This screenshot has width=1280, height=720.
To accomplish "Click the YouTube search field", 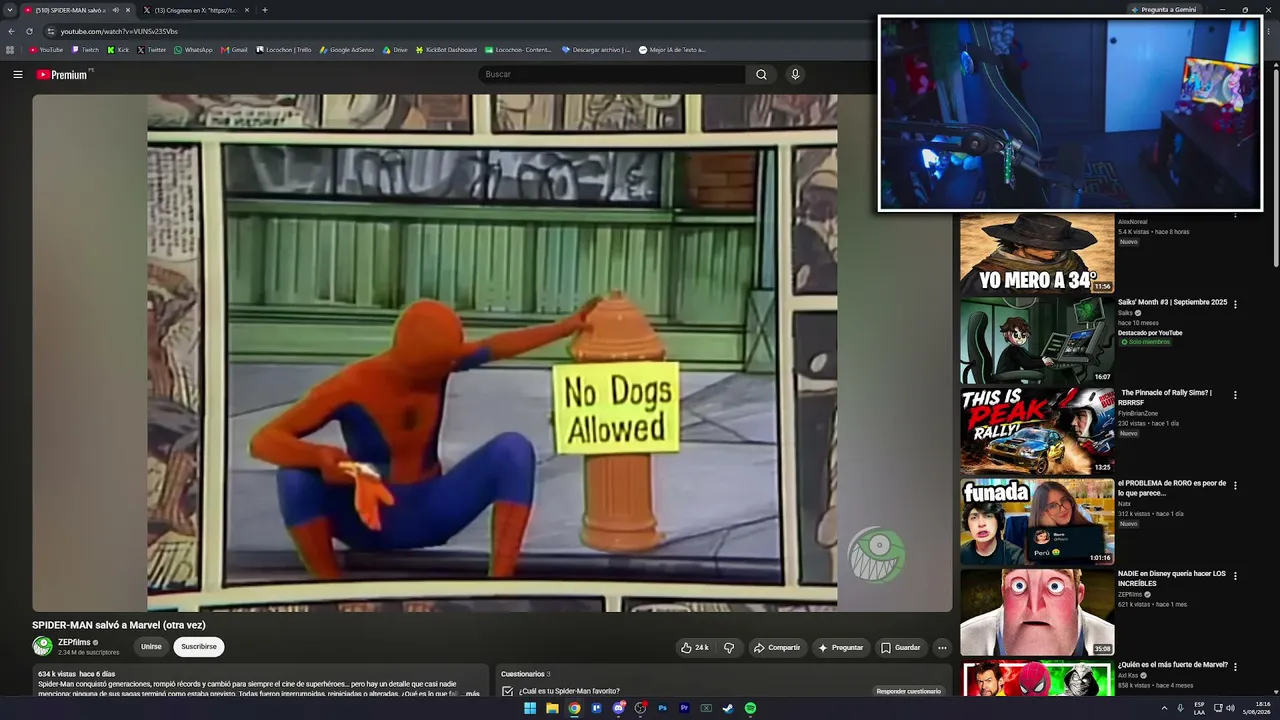I will [x=612, y=74].
